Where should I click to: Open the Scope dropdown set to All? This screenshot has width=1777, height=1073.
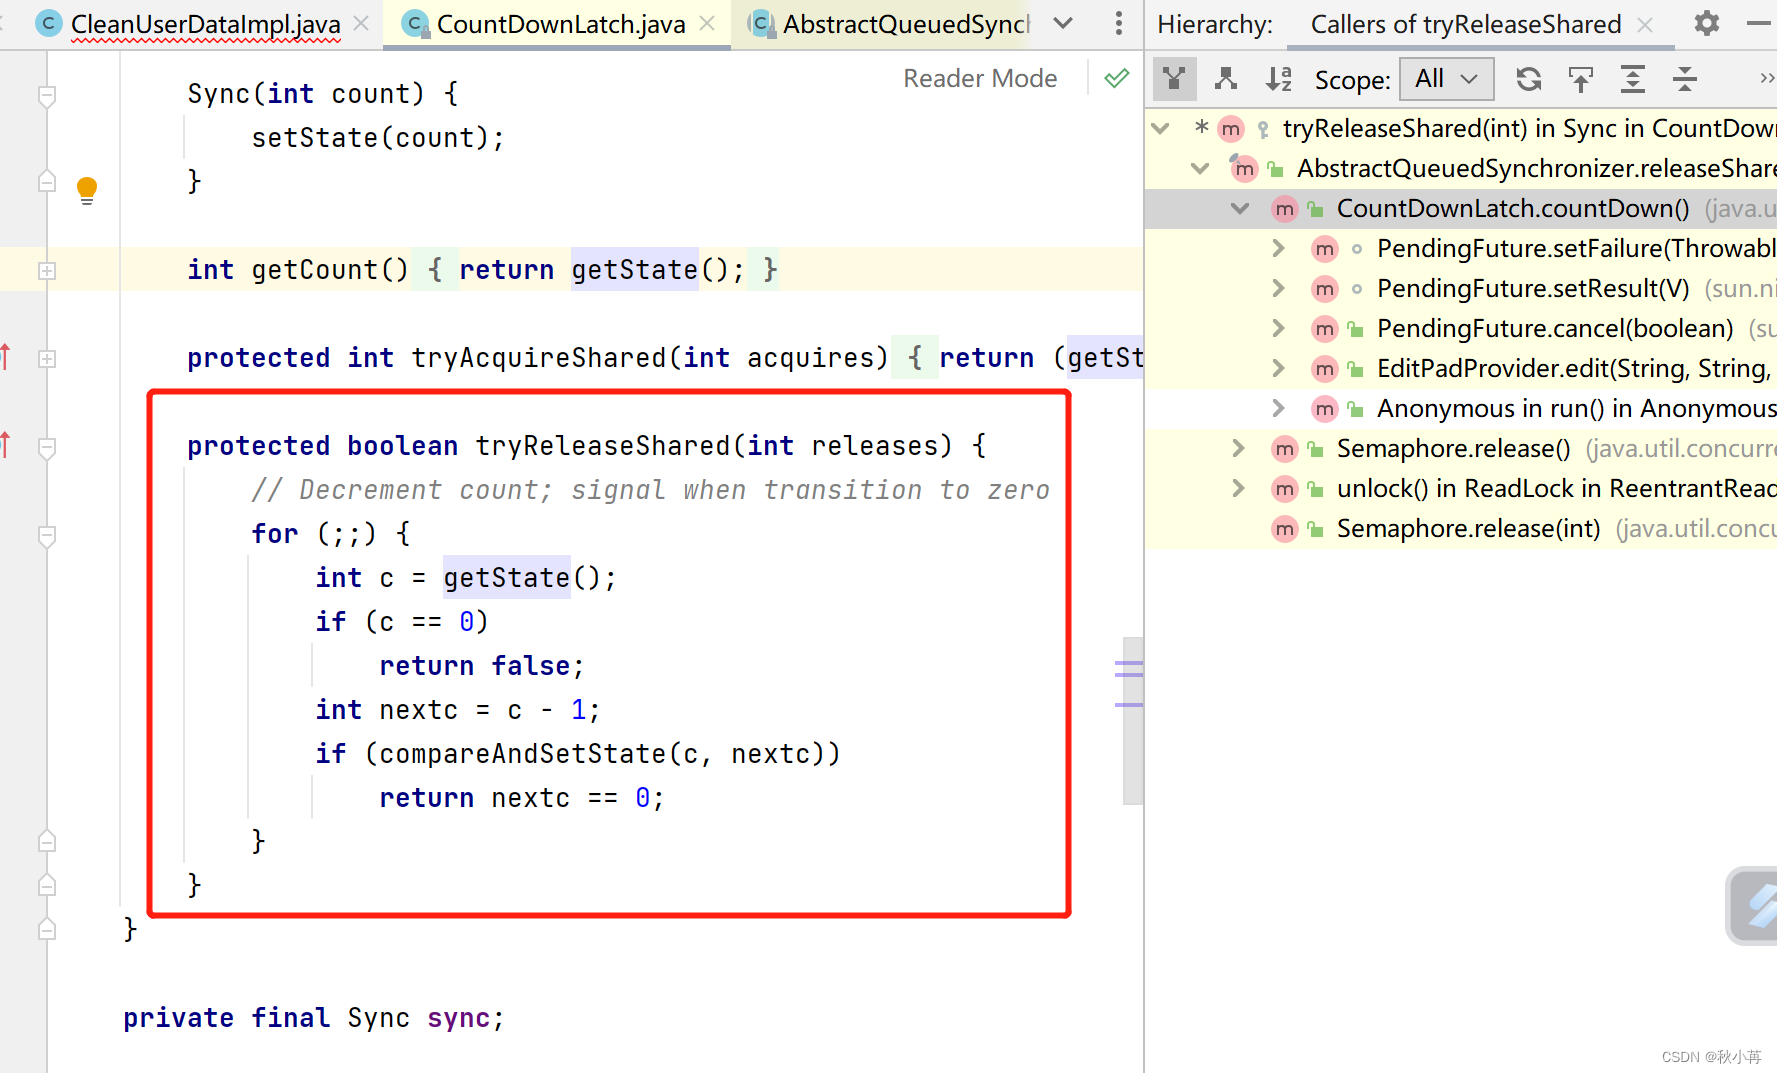pyautogui.click(x=1446, y=79)
